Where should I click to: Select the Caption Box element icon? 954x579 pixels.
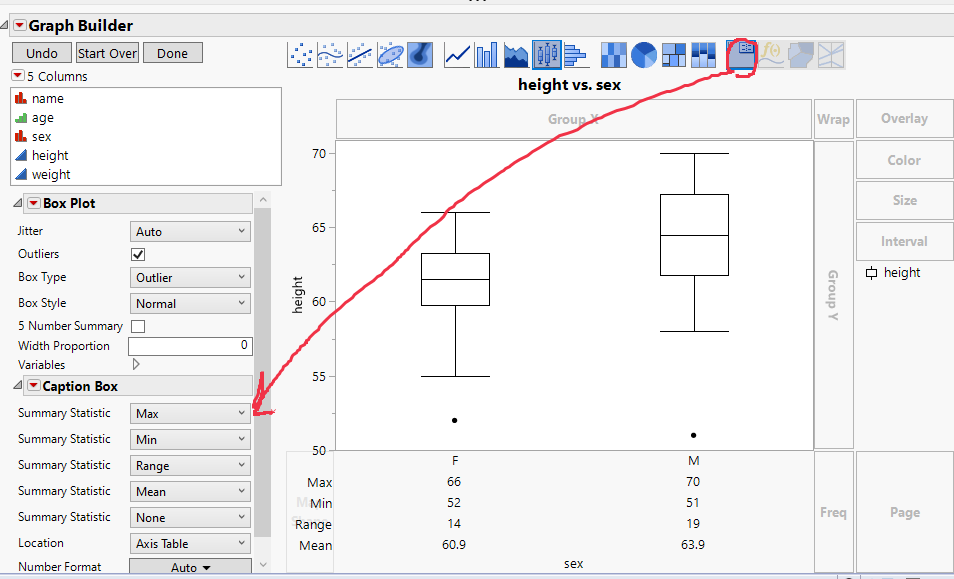pos(740,55)
